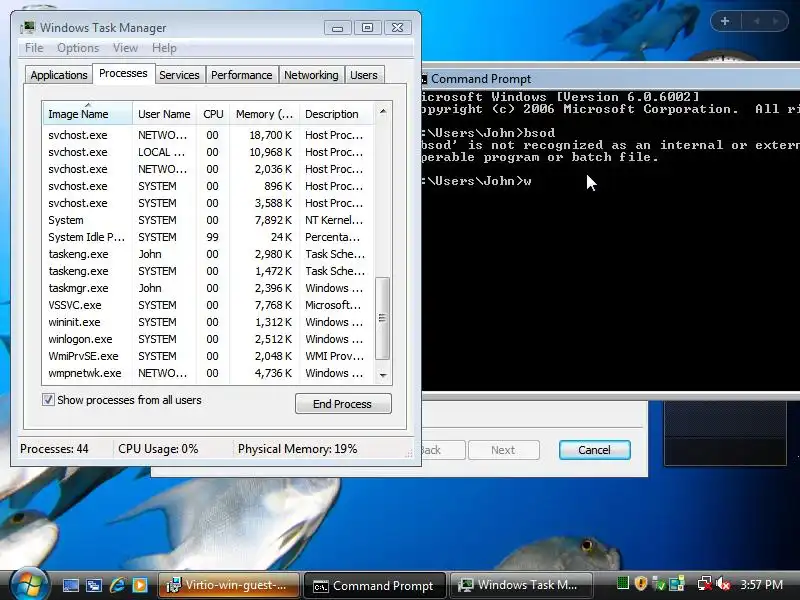The image size is (800, 600).
Task: Click the Physical Memory 19% status entry
Action: [x=297, y=449]
